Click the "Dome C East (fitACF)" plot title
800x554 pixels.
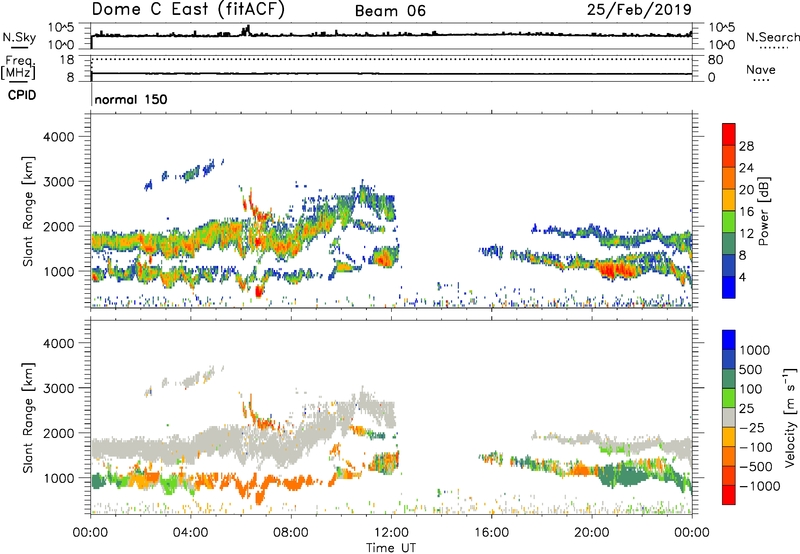click(x=188, y=9)
